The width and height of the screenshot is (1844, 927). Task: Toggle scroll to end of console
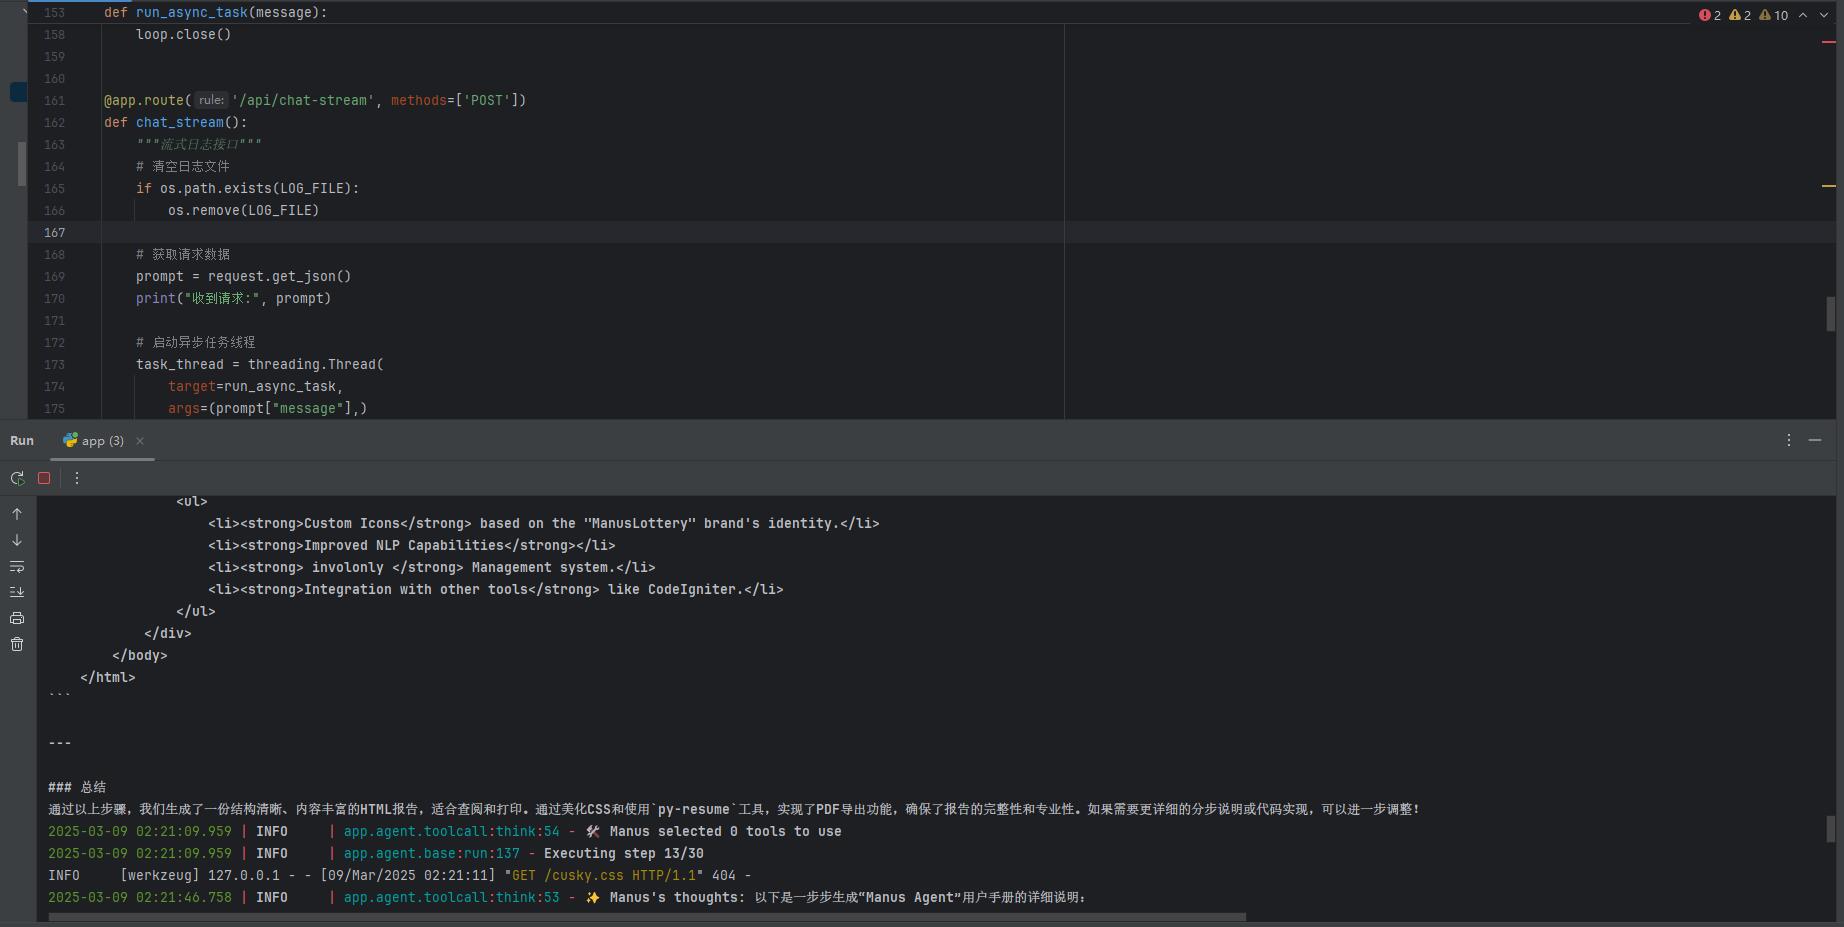17,592
